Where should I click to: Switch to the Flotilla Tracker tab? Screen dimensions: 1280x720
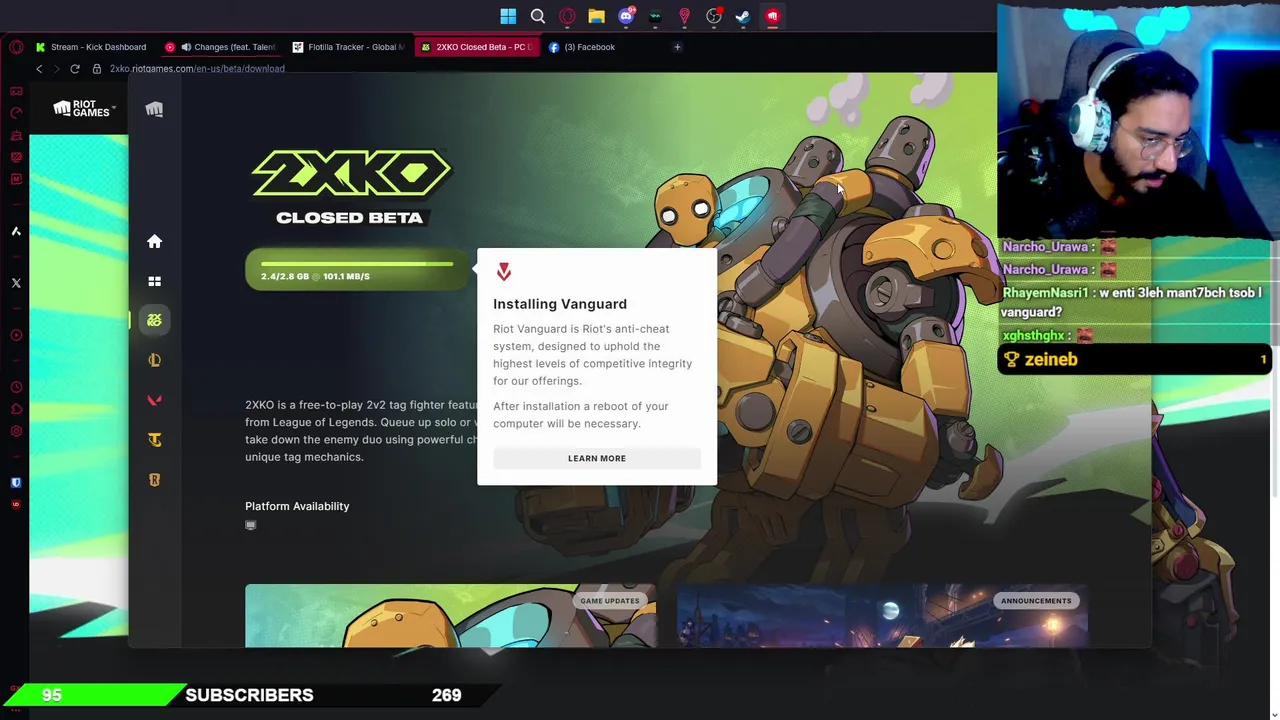(x=348, y=47)
